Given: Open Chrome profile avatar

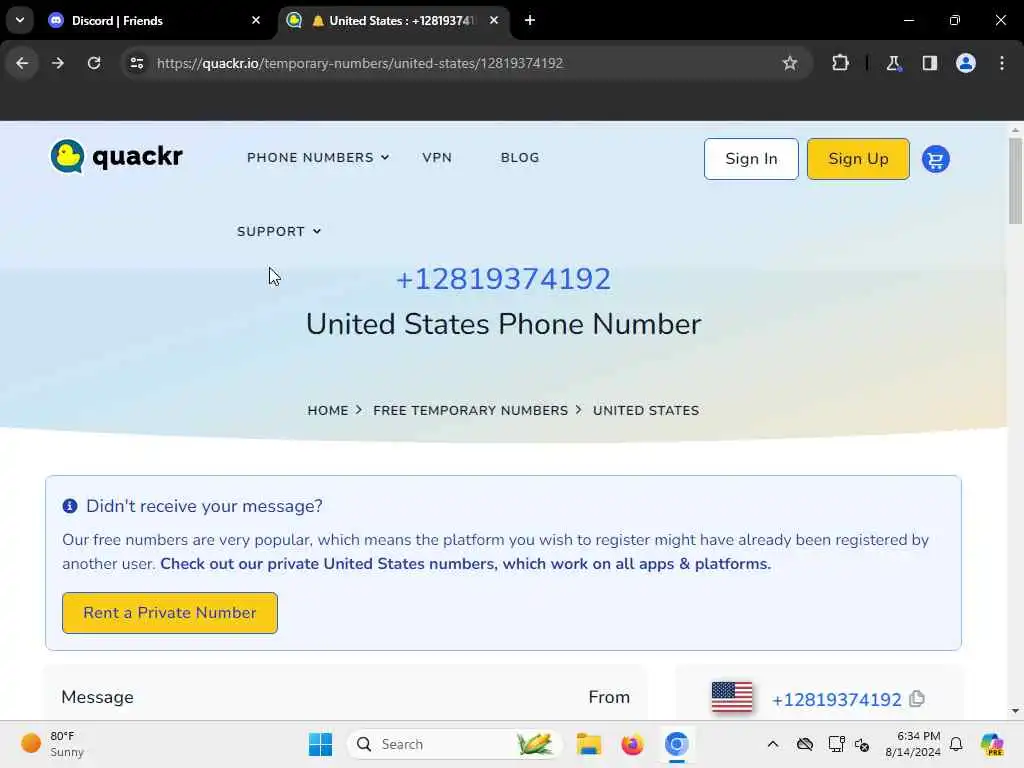Looking at the screenshot, I should coord(965,63).
